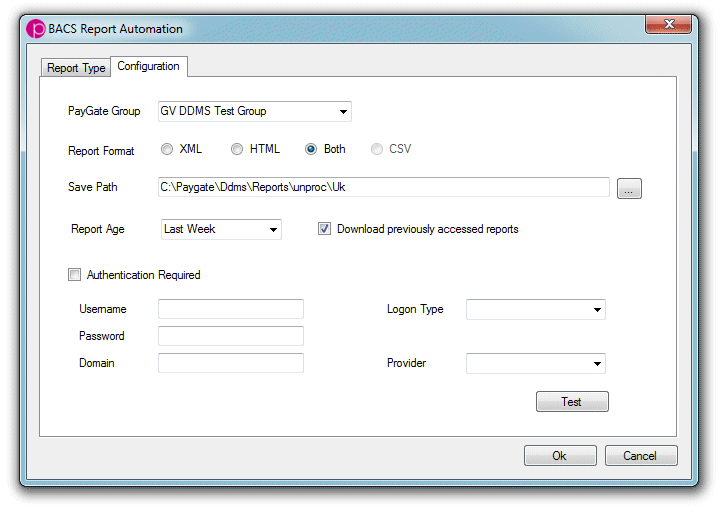Choose the XML report format
The image size is (724, 519).
click(x=167, y=149)
